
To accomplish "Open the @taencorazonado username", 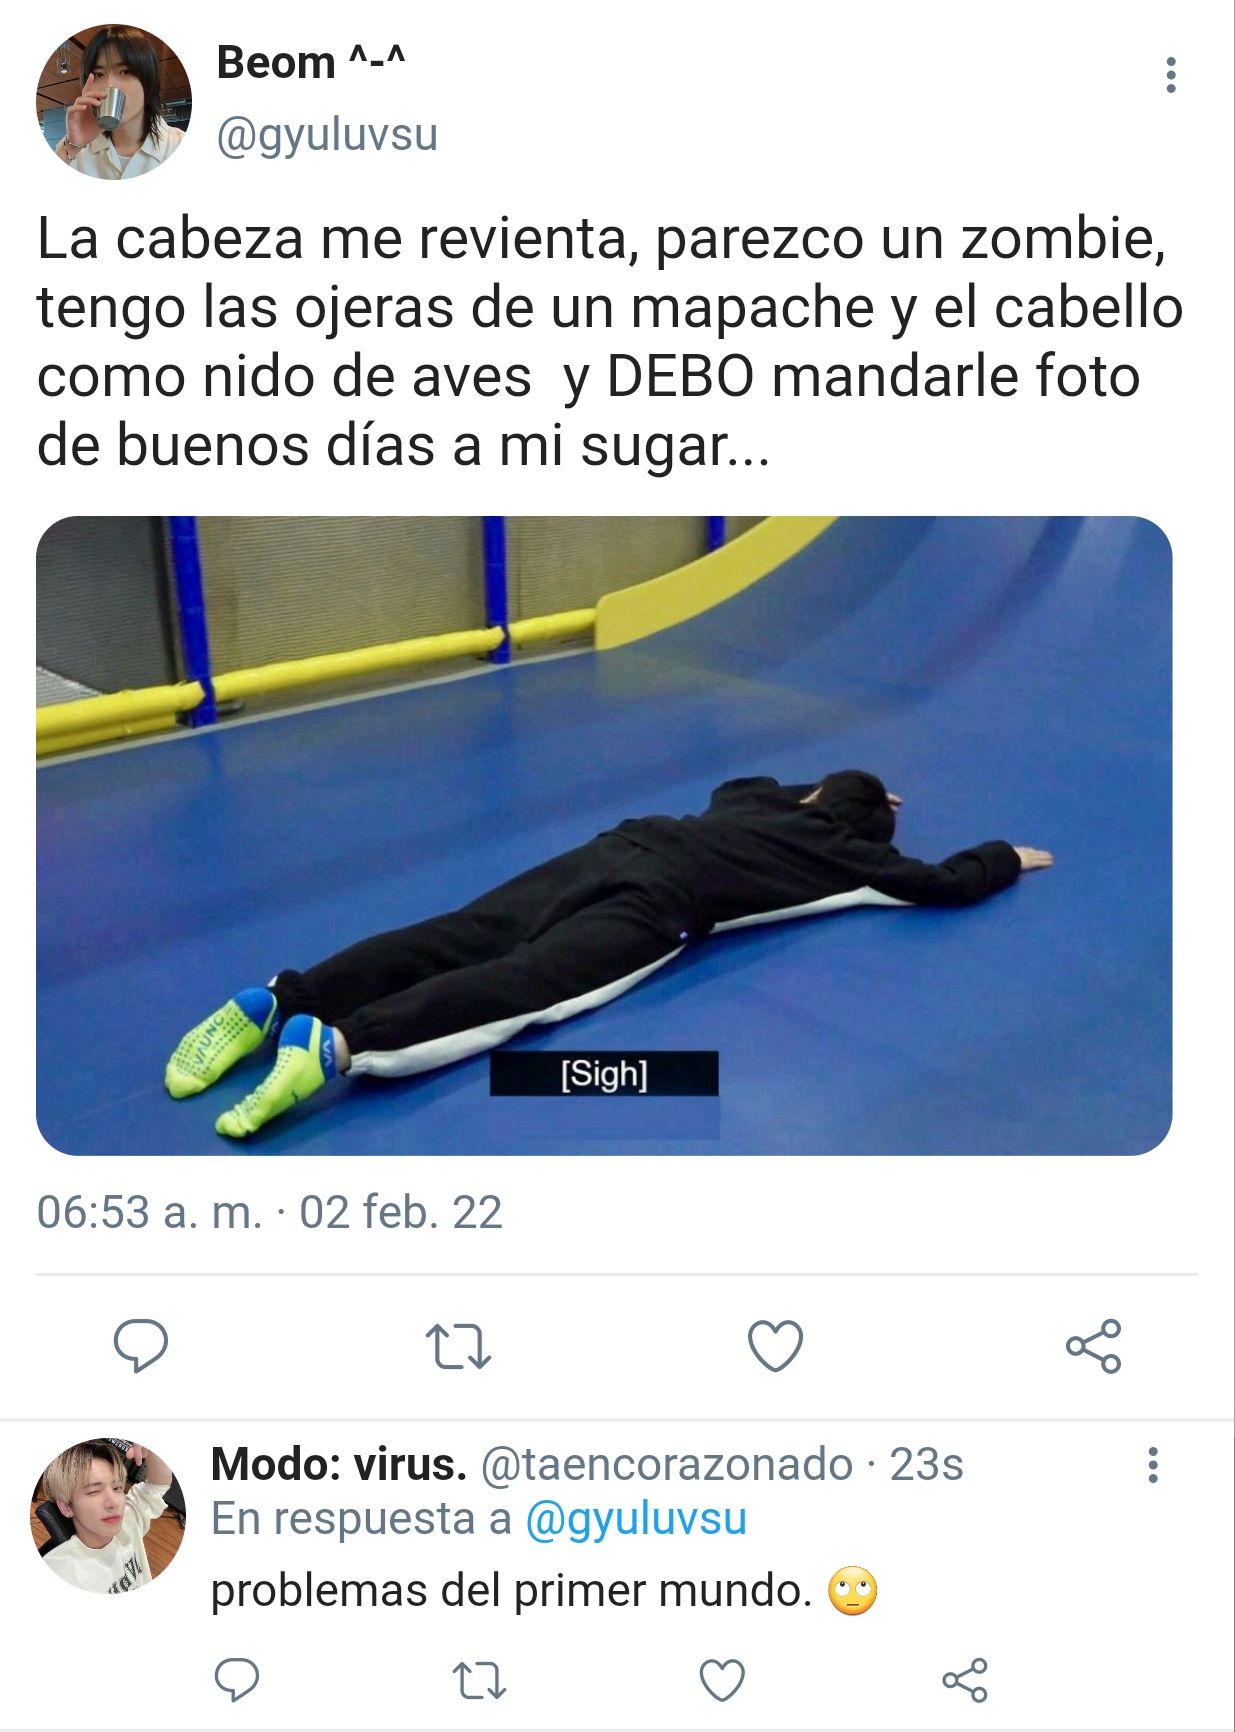I will pos(666,1465).
